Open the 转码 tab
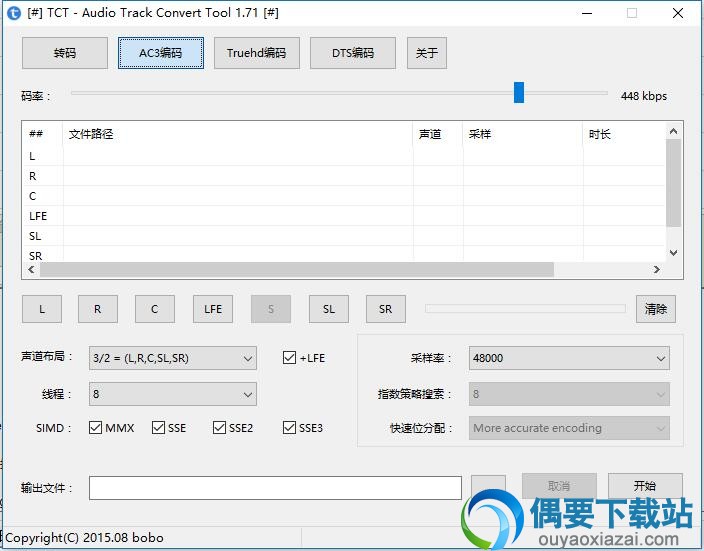Screen dimensions: 704x551 click(65, 53)
